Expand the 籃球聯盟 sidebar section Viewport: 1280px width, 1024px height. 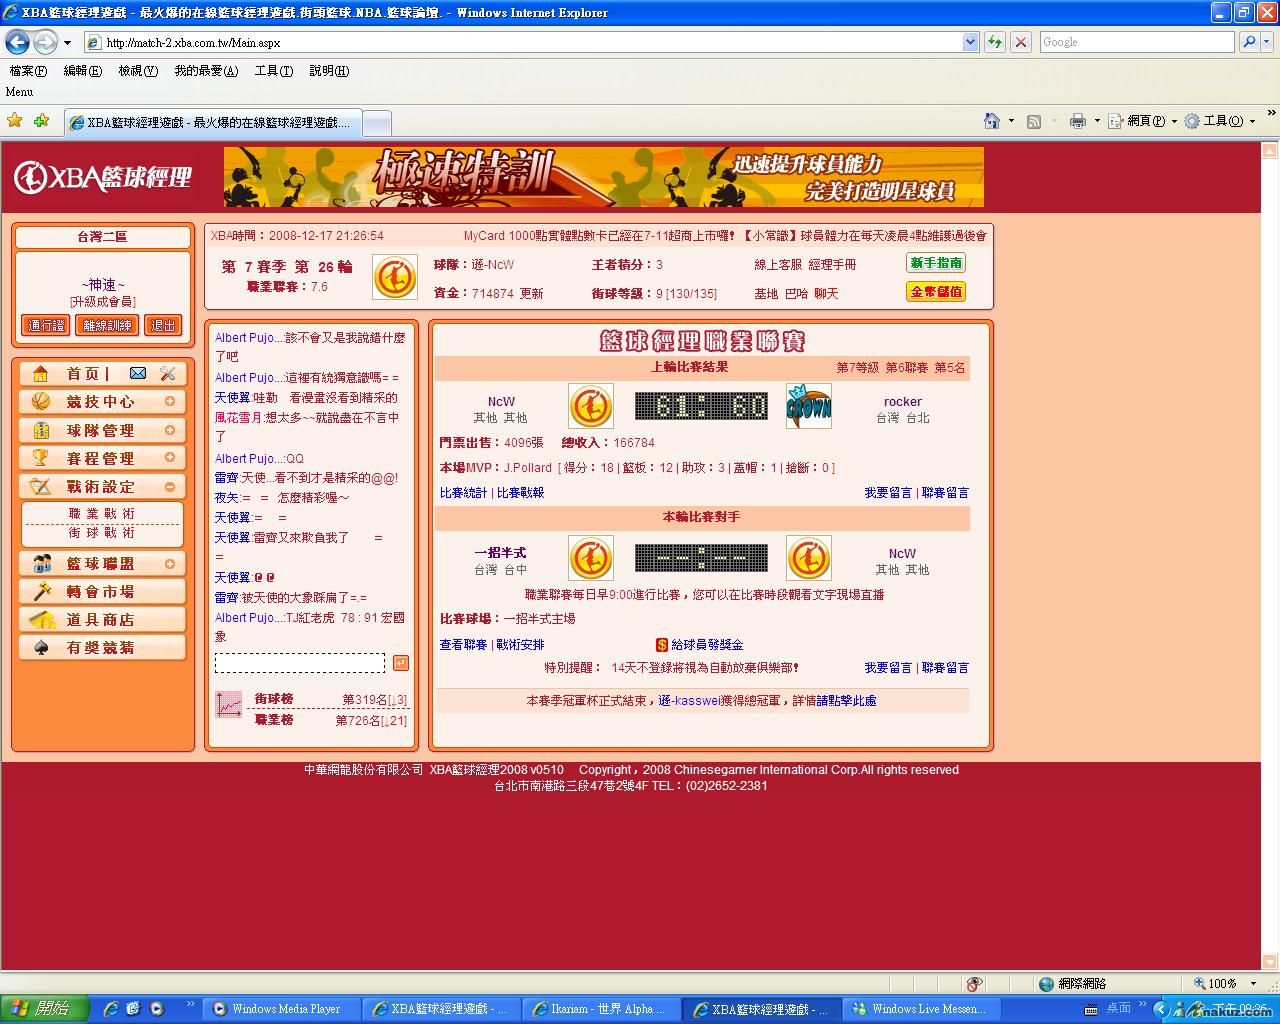pyautogui.click(x=170, y=563)
